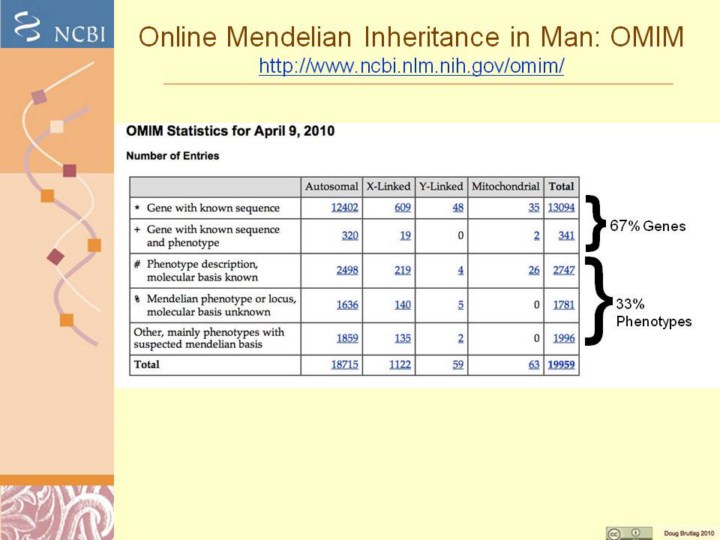Open the 48 Y-Linked gene entries link
The height and width of the screenshot is (540, 720).
457,208
